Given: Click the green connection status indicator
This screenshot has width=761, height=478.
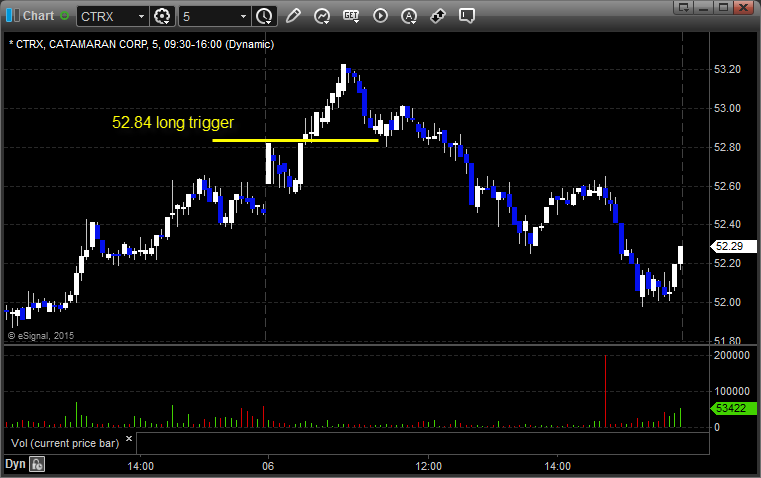Looking at the screenshot, I should point(65,16).
